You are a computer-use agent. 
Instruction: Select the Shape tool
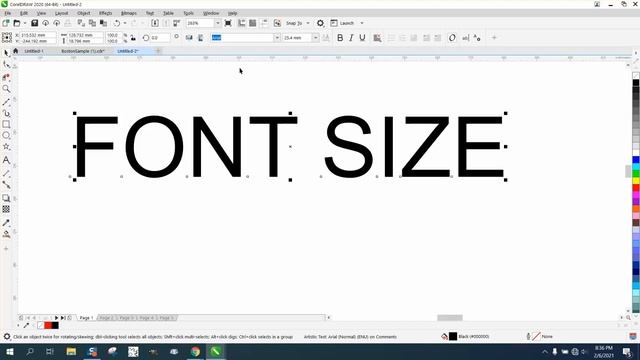click(x=6, y=65)
